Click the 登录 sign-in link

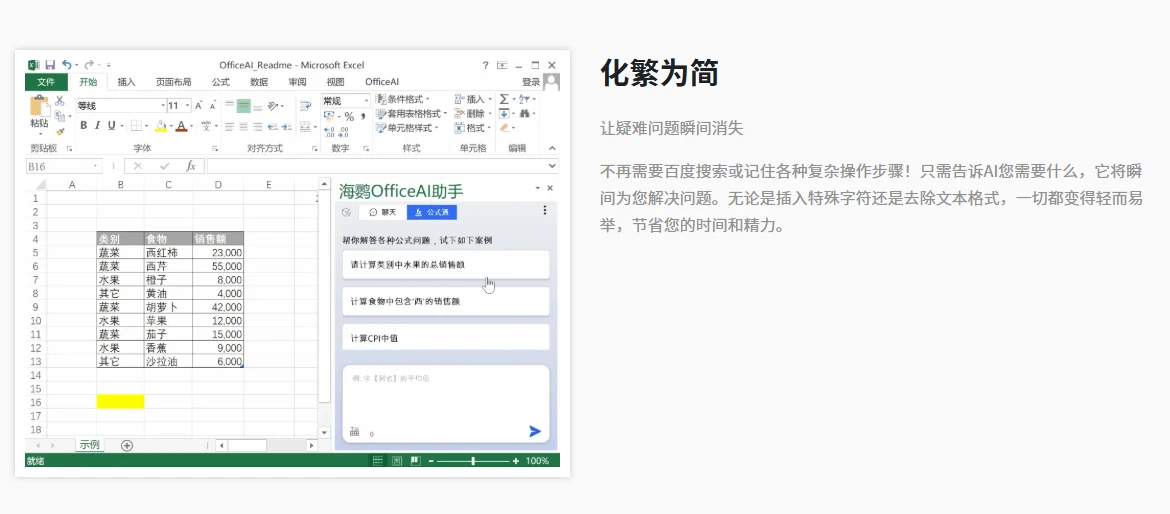click(x=531, y=82)
